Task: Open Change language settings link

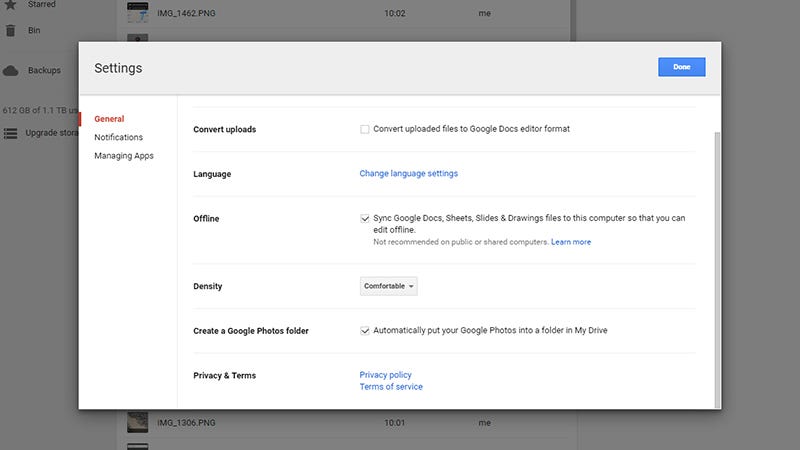Action: pyautogui.click(x=408, y=173)
